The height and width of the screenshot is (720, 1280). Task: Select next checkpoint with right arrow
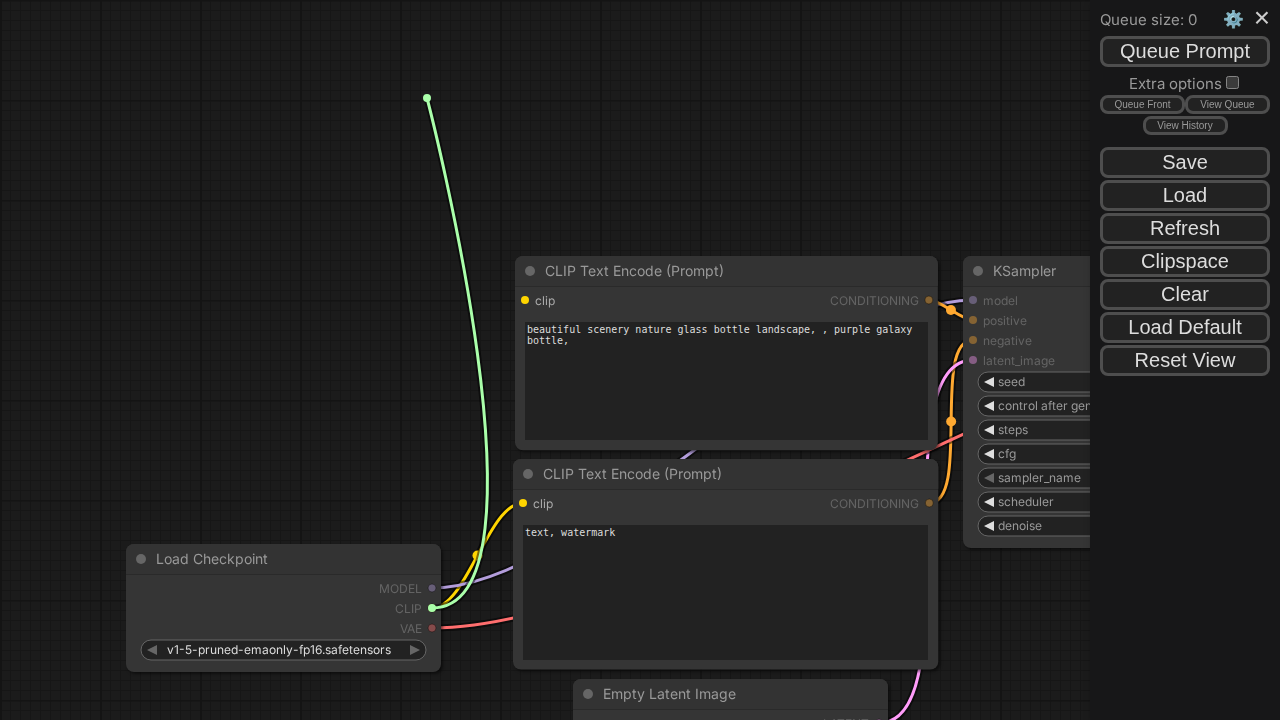[414, 650]
